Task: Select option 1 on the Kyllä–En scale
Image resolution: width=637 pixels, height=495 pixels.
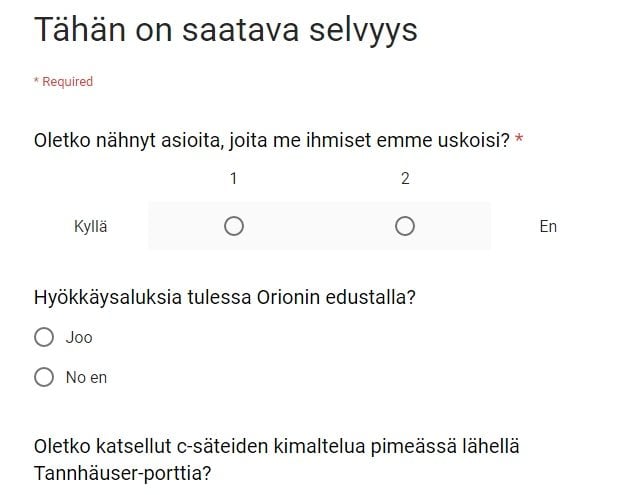Action: [234, 226]
